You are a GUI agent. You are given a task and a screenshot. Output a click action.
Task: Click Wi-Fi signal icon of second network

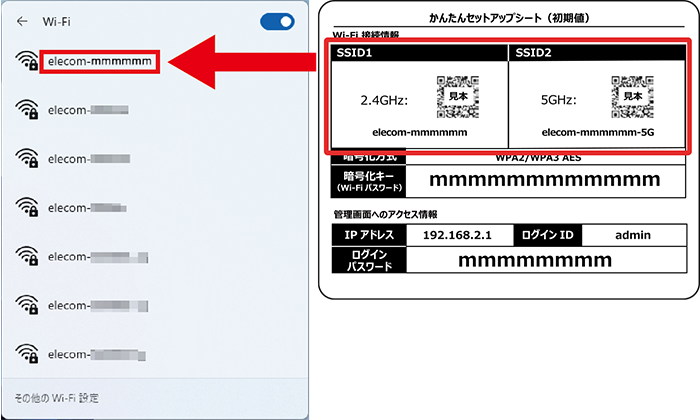coord(27,110)
